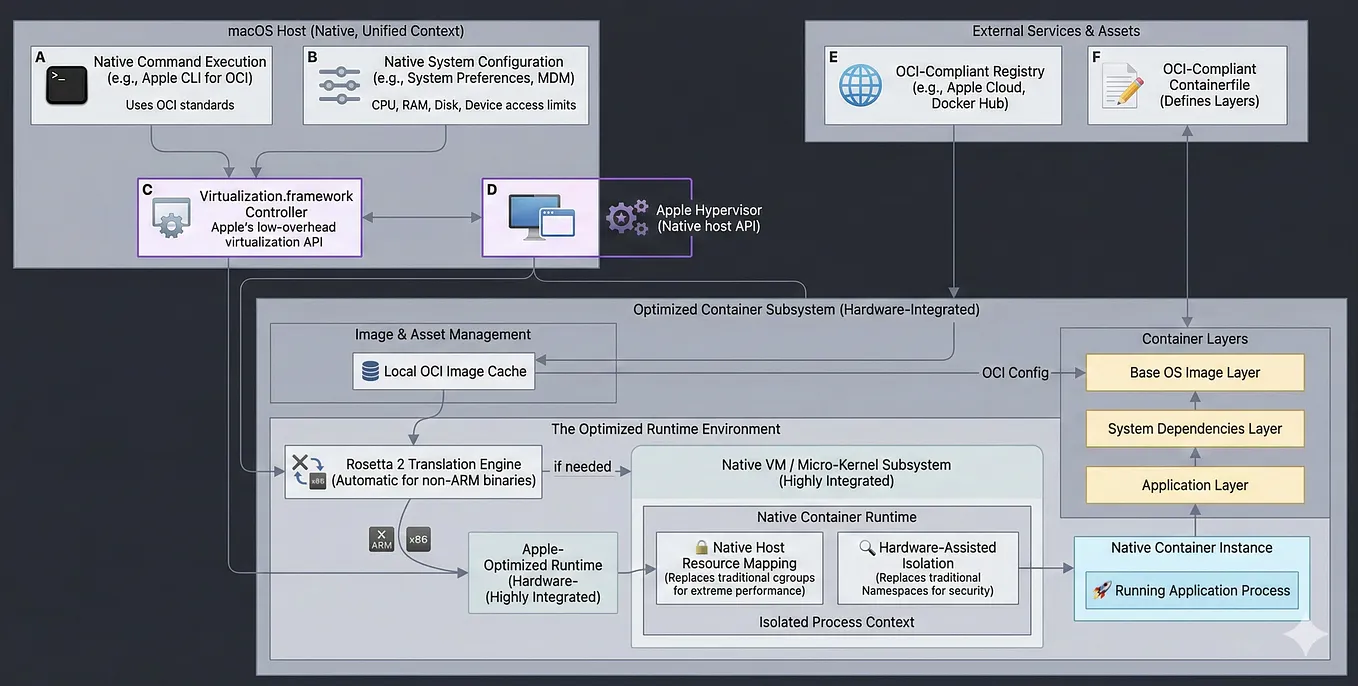Click the magnifier icon near Hardware-Assisted Isolation
1358x686 pixels.
point(869,547)
